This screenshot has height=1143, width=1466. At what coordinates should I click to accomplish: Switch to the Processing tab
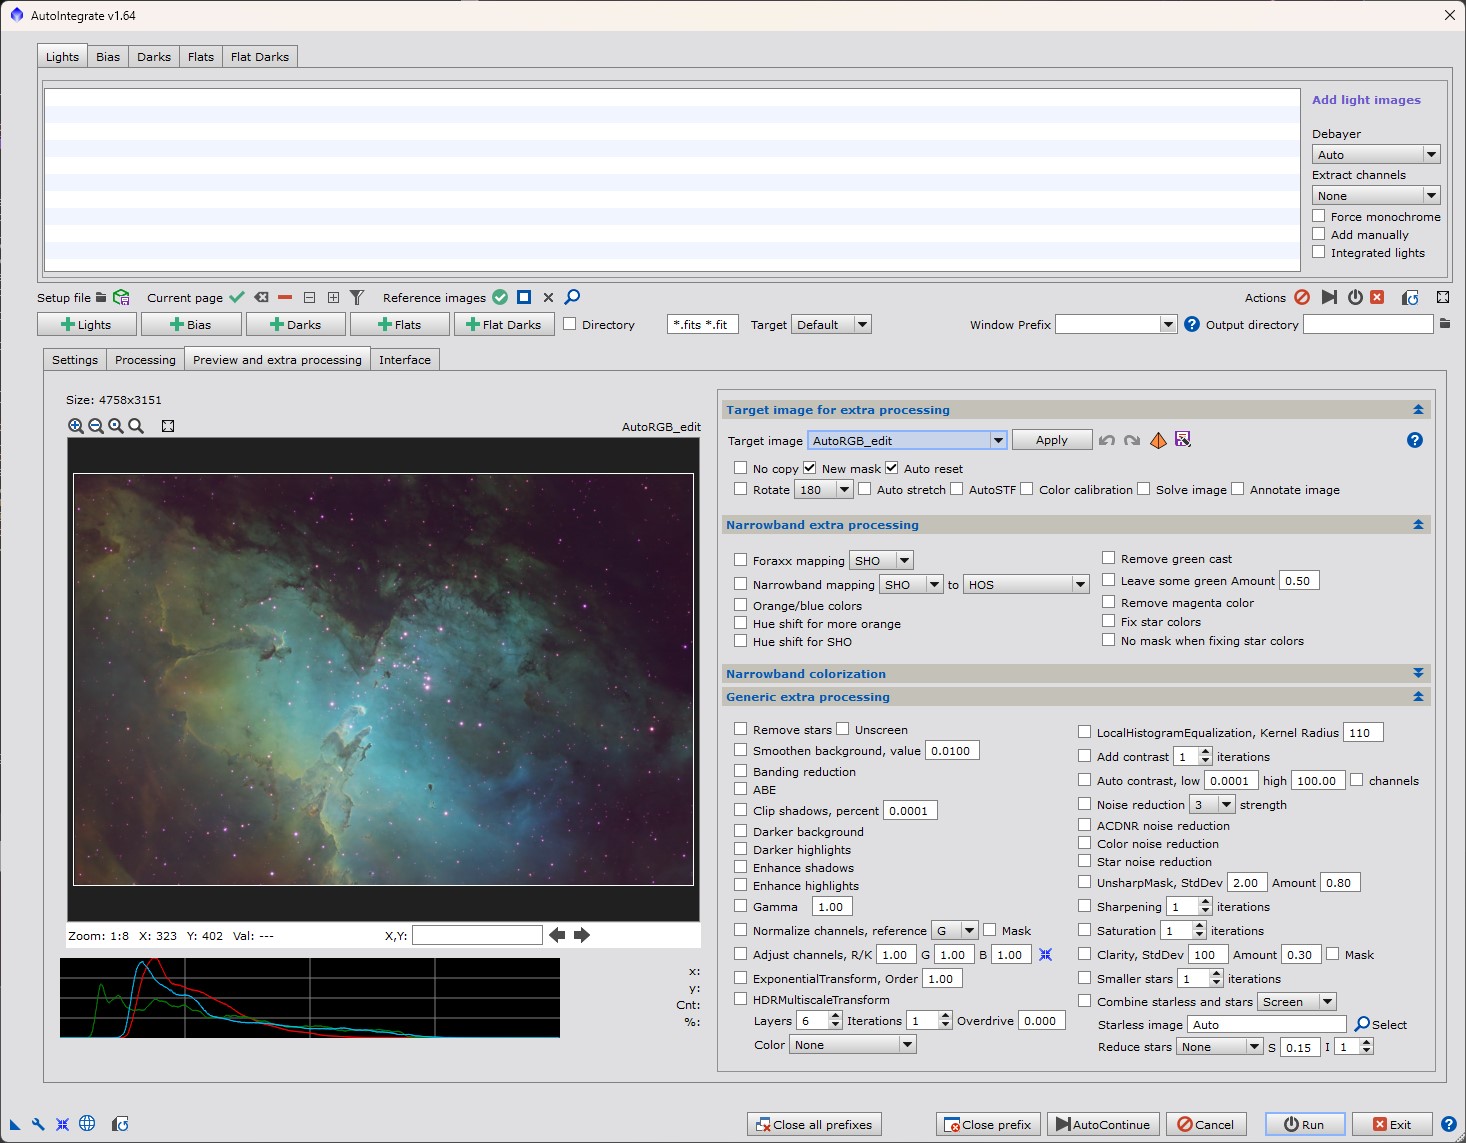tap(145, 360)
